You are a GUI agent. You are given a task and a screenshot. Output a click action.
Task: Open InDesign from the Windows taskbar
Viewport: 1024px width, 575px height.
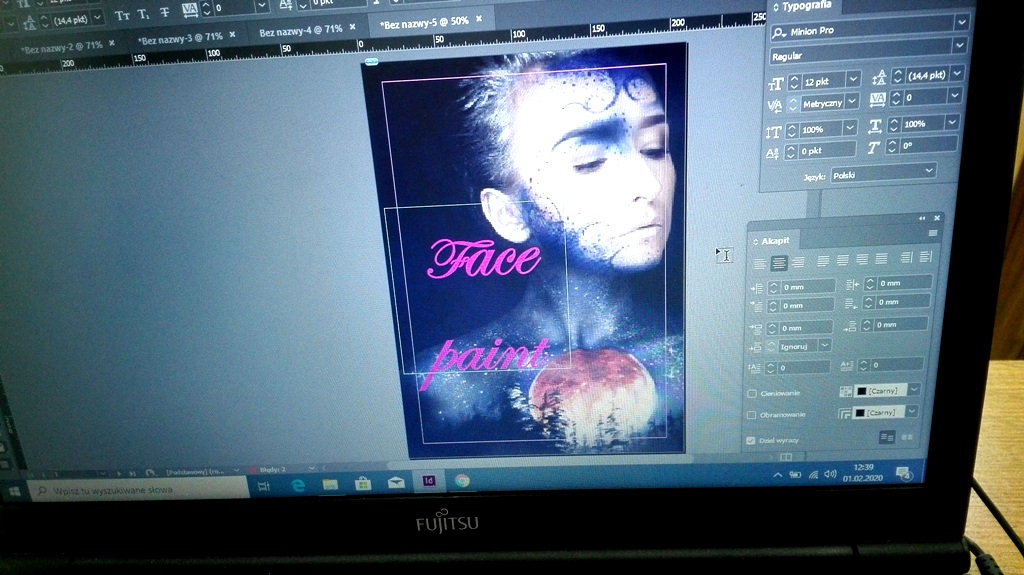pos(428,481)
